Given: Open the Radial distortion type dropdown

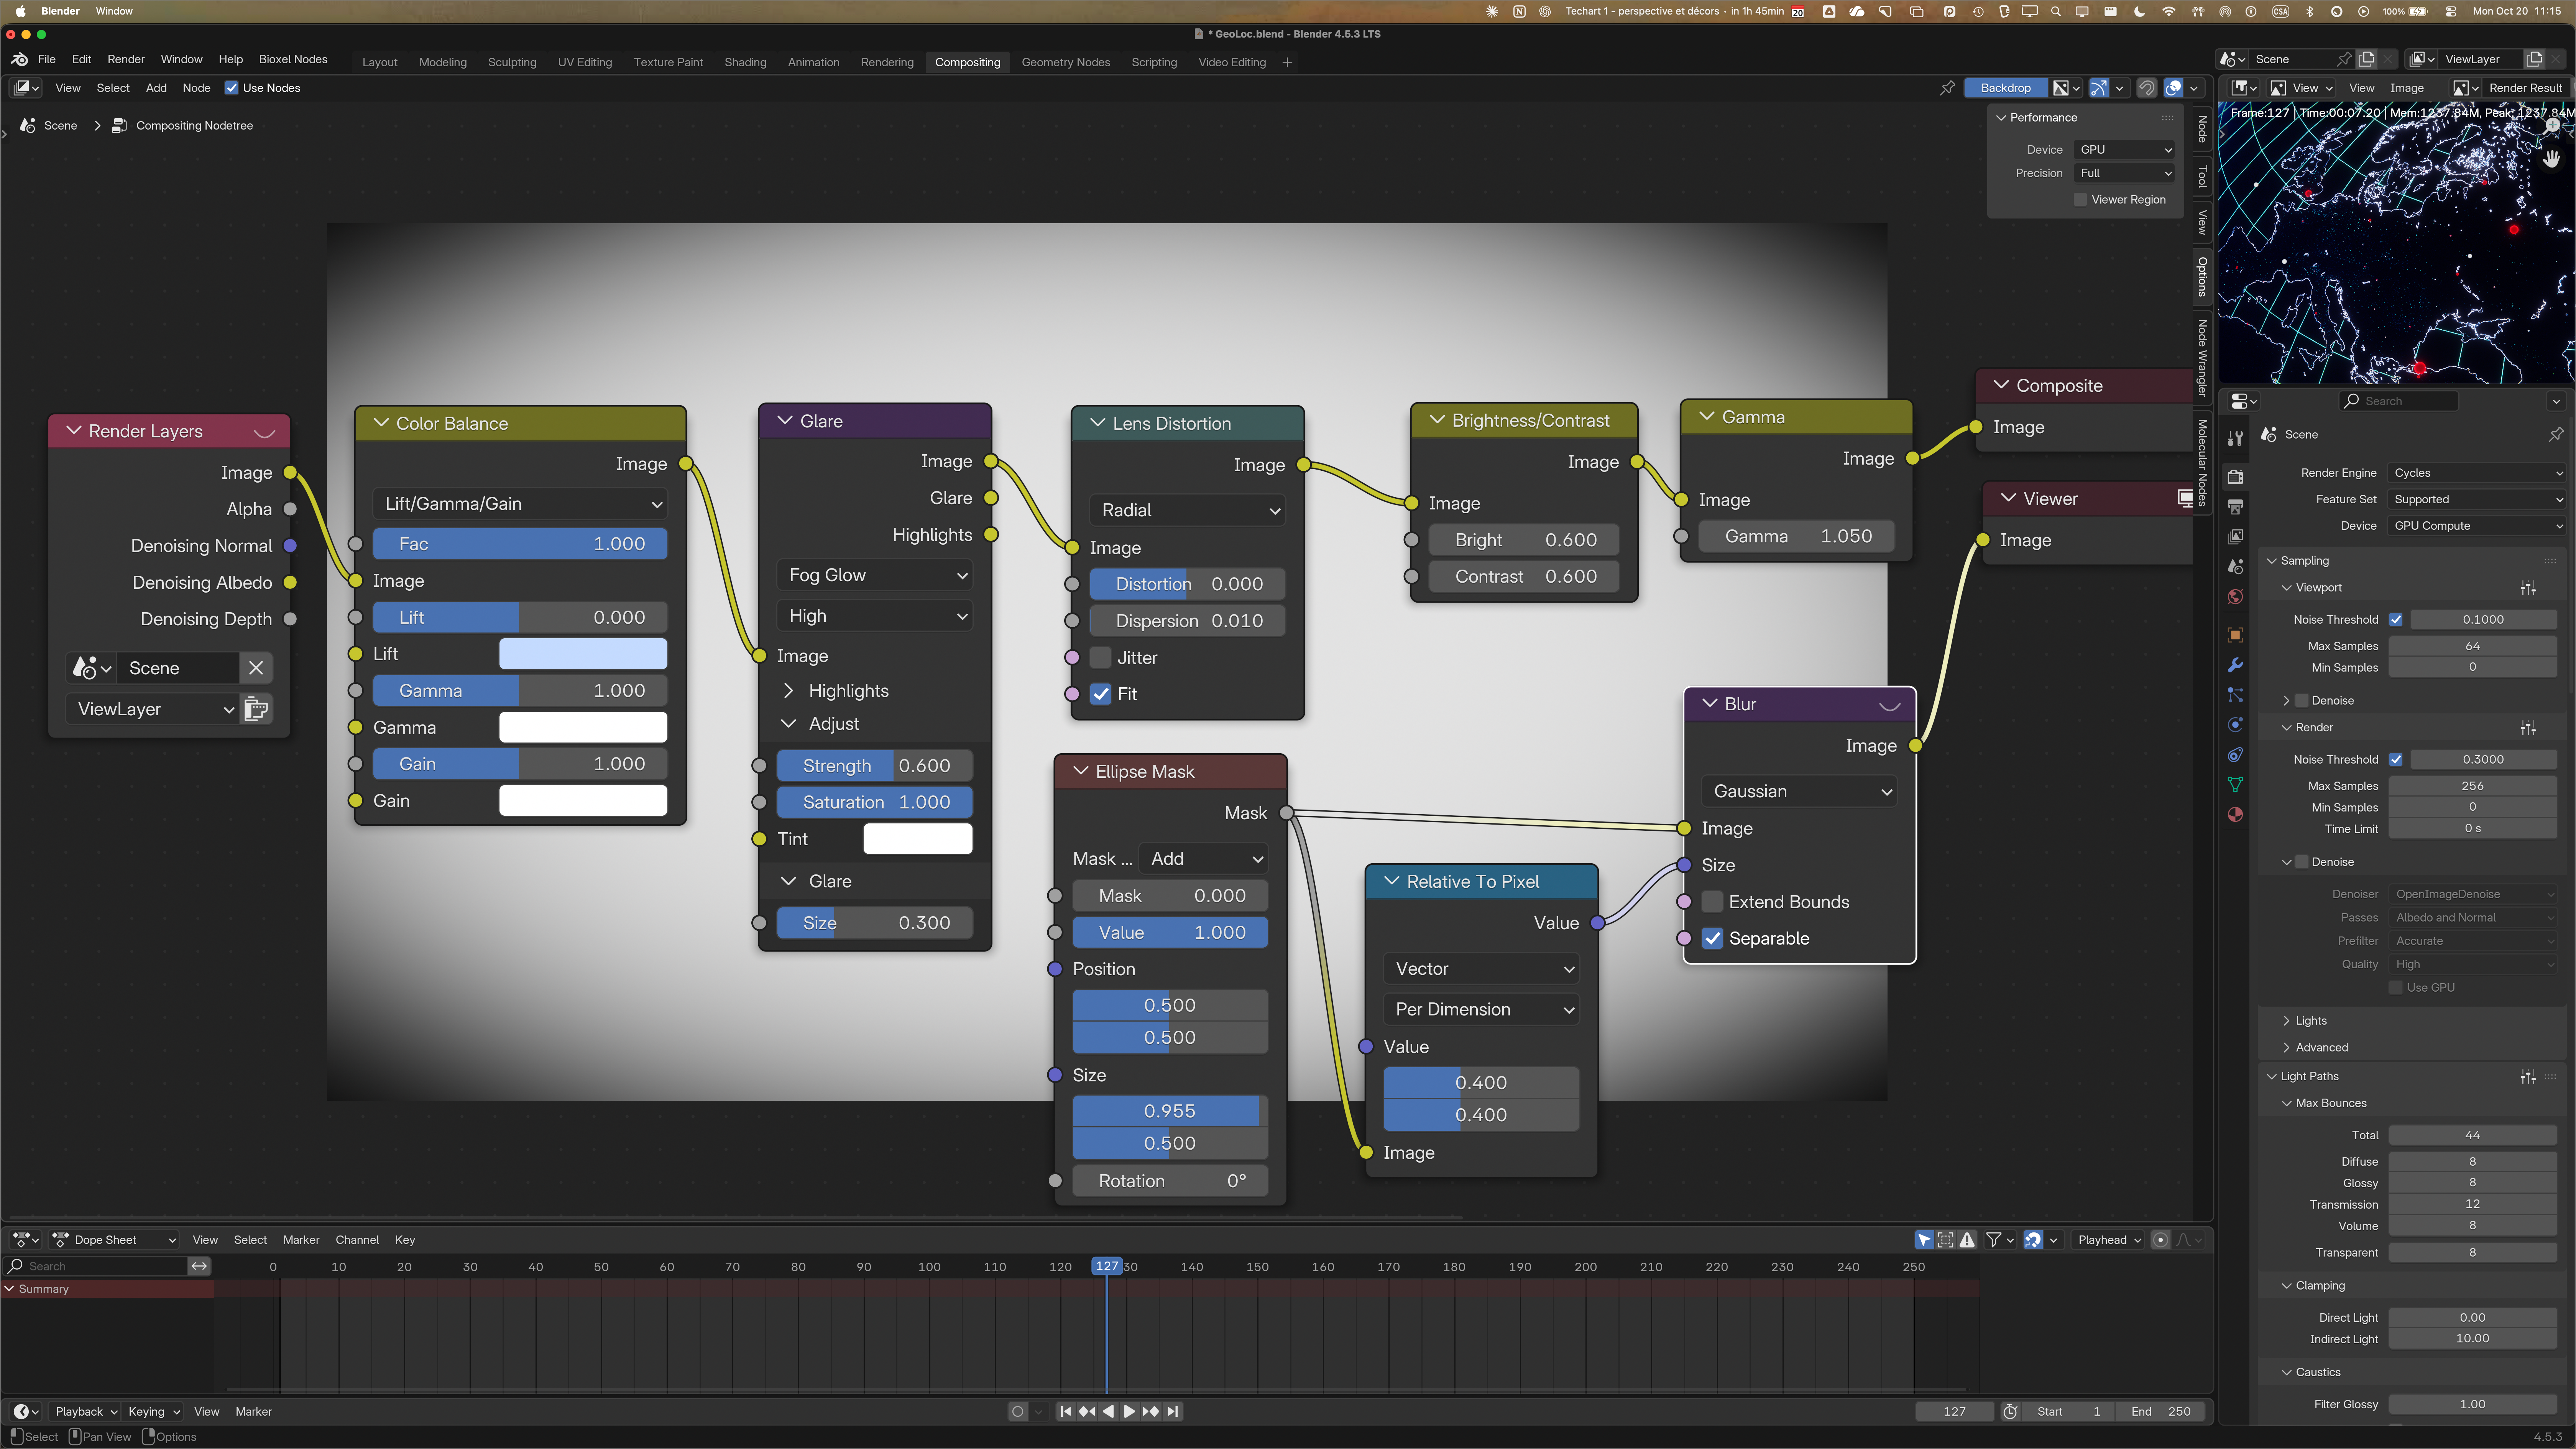Looking at the screenshot, I should click(1188, 510).
